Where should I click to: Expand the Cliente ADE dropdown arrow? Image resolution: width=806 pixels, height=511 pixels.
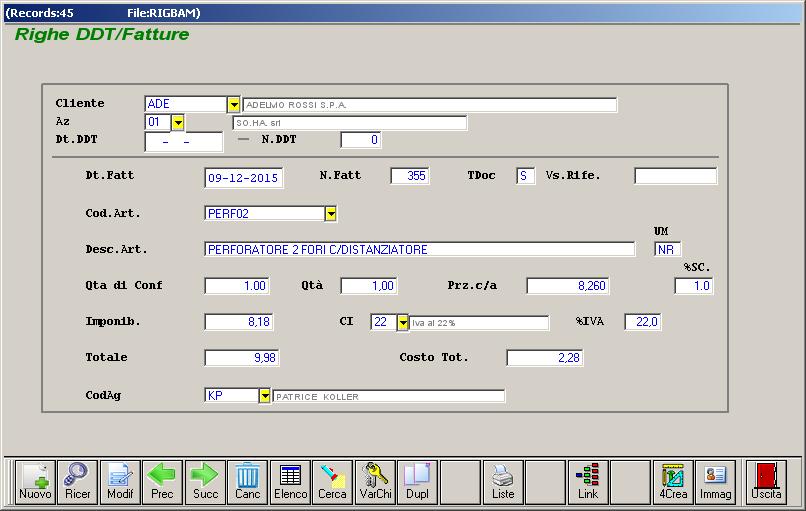[x=234, y=105]
